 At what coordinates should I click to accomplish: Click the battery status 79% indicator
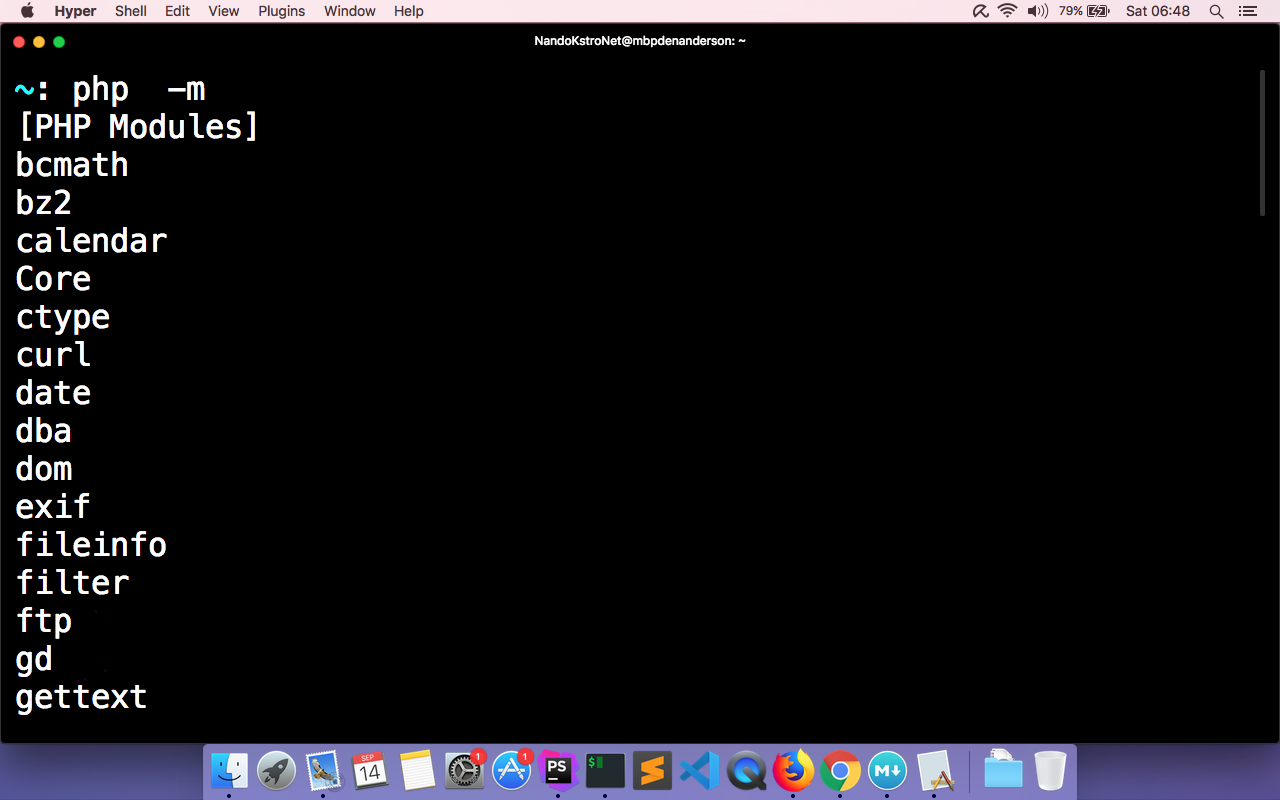pyautogui.click(x=1084, y=11)
